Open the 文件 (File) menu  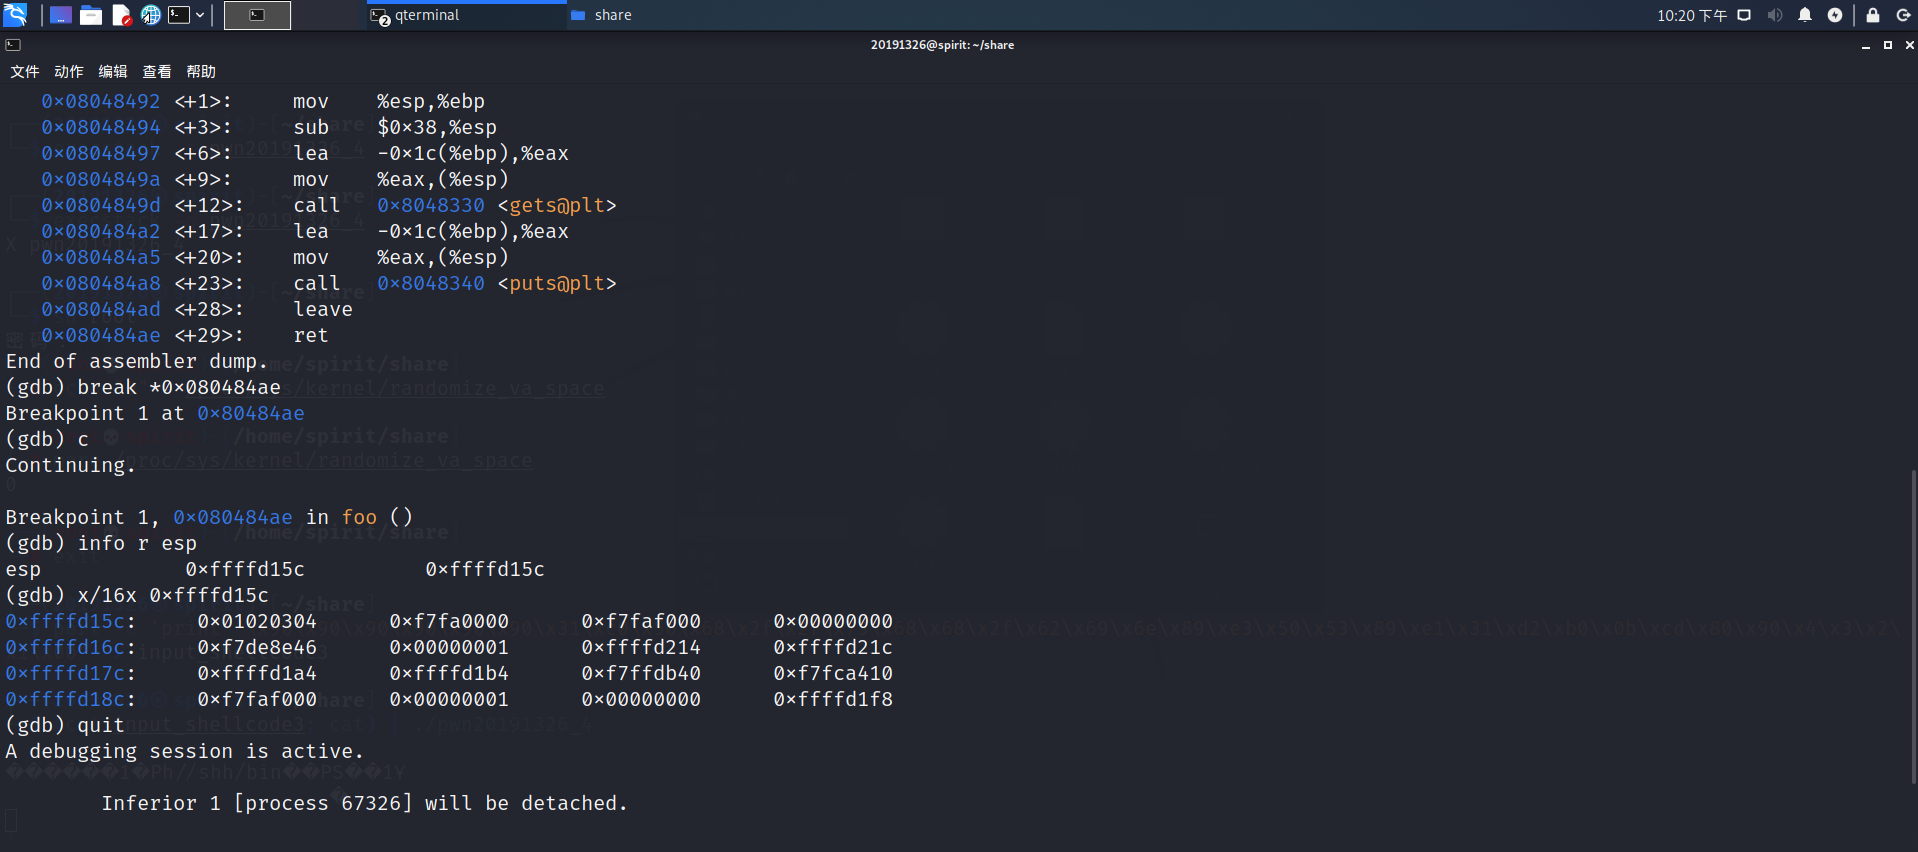pos(25,72)
